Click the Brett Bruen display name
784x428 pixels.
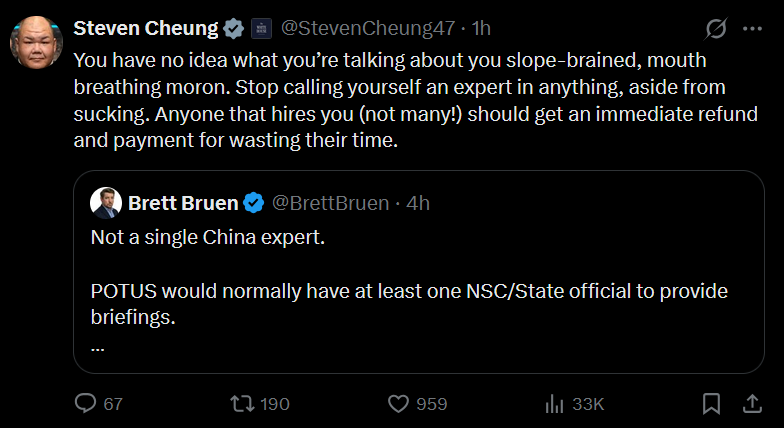tap(183, 203)
